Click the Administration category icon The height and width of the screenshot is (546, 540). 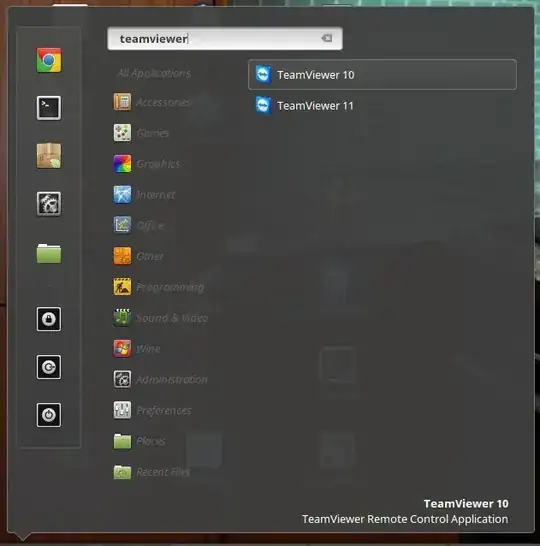[x=122, y=379]
